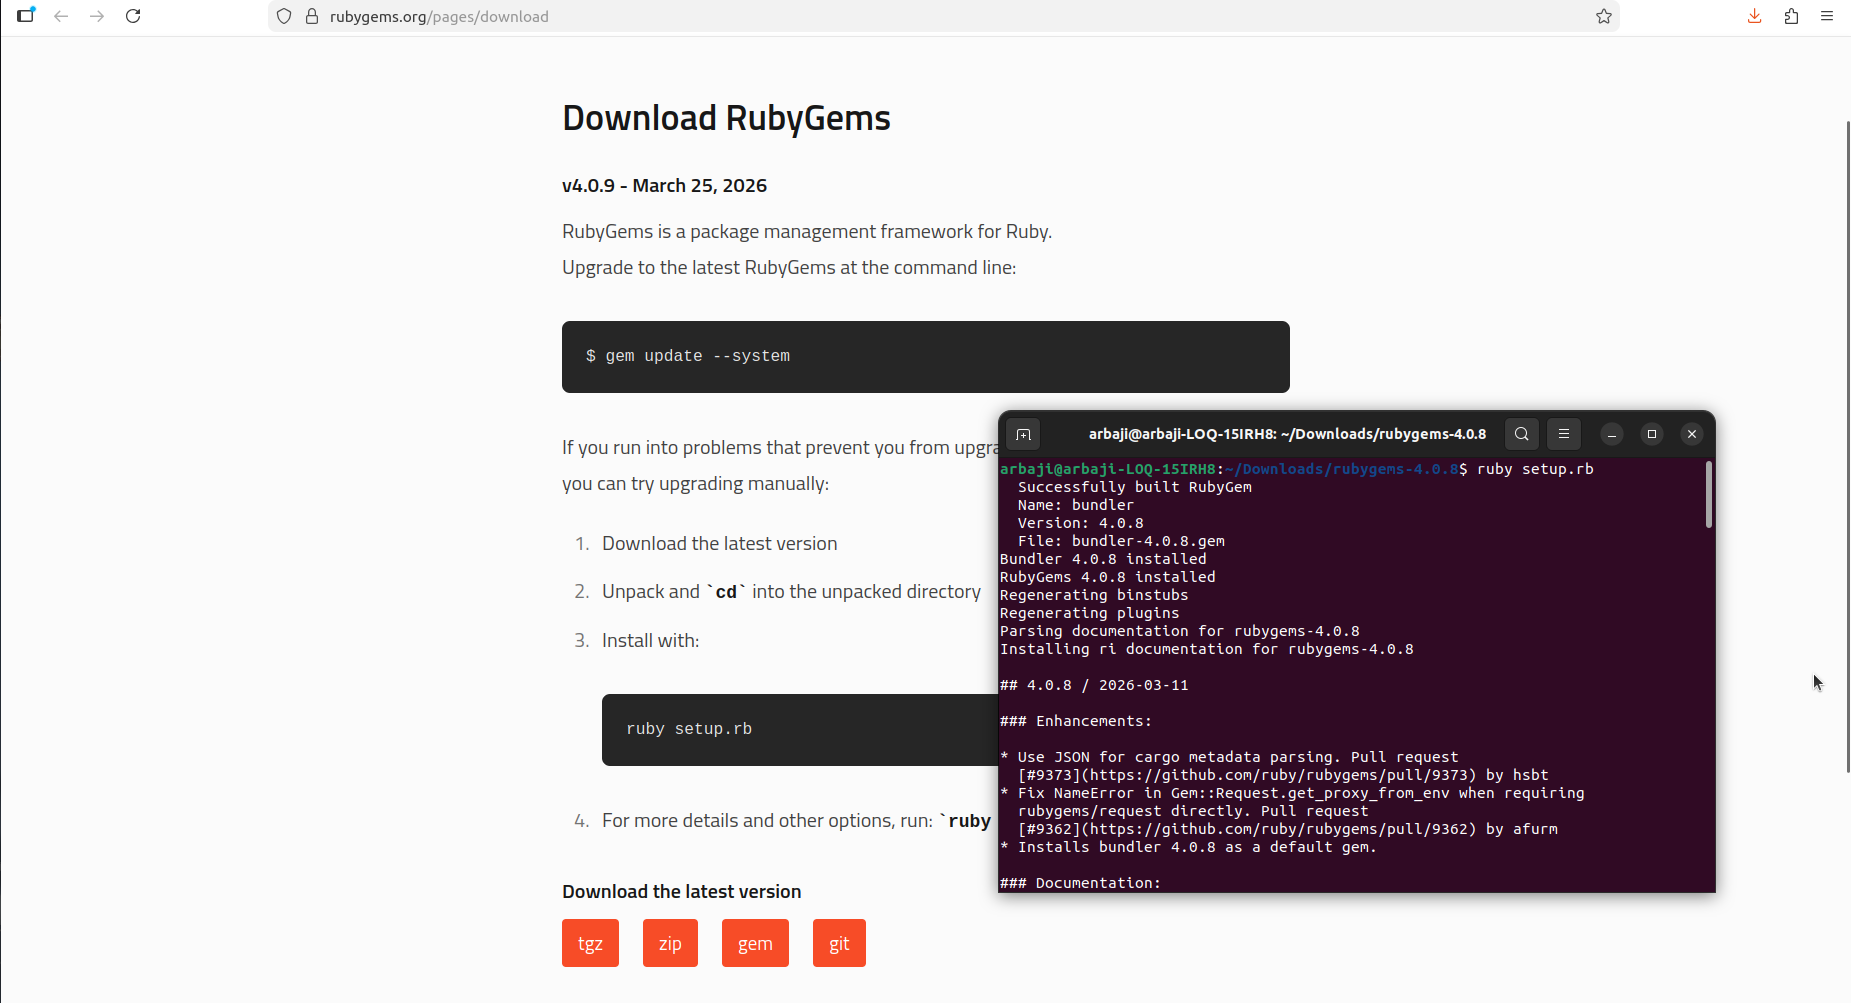Search within the terminal output
The image size is (1851, 1003).
(x=1521, y=434)
